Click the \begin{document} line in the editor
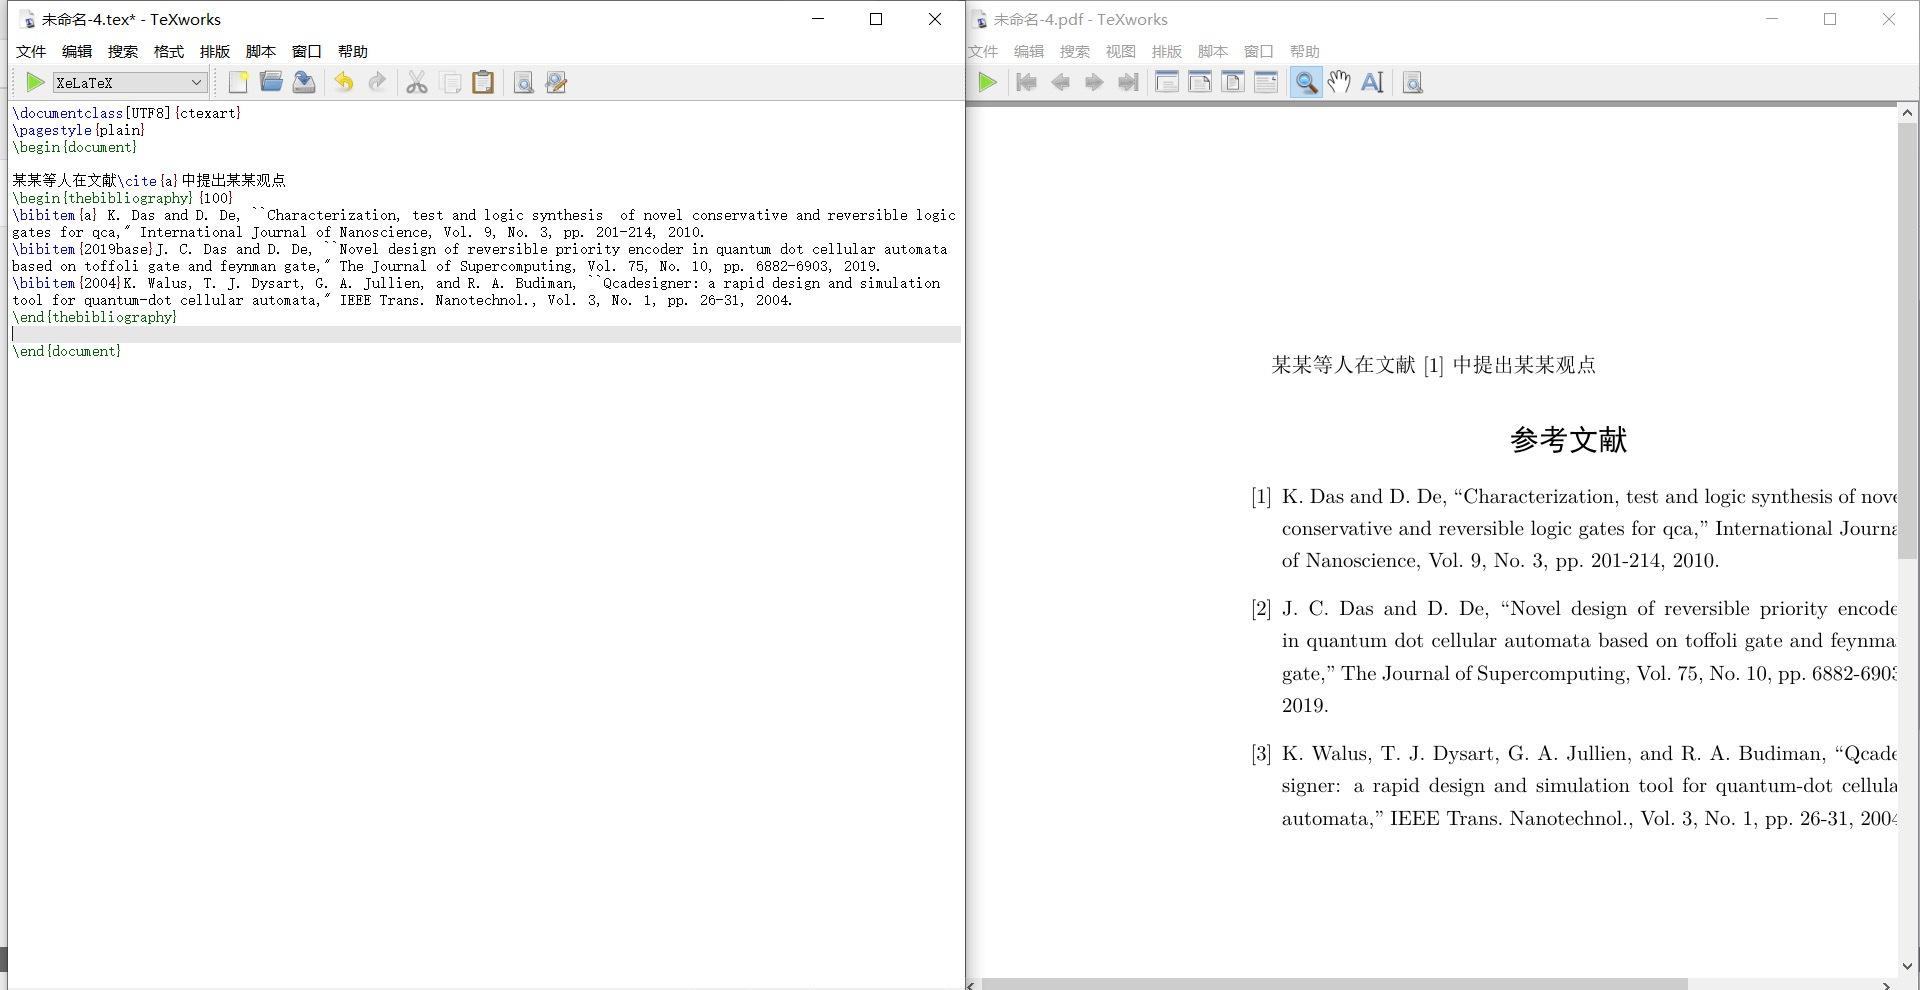The width and height of the screenshot is (1920, 990). (75, 147)
